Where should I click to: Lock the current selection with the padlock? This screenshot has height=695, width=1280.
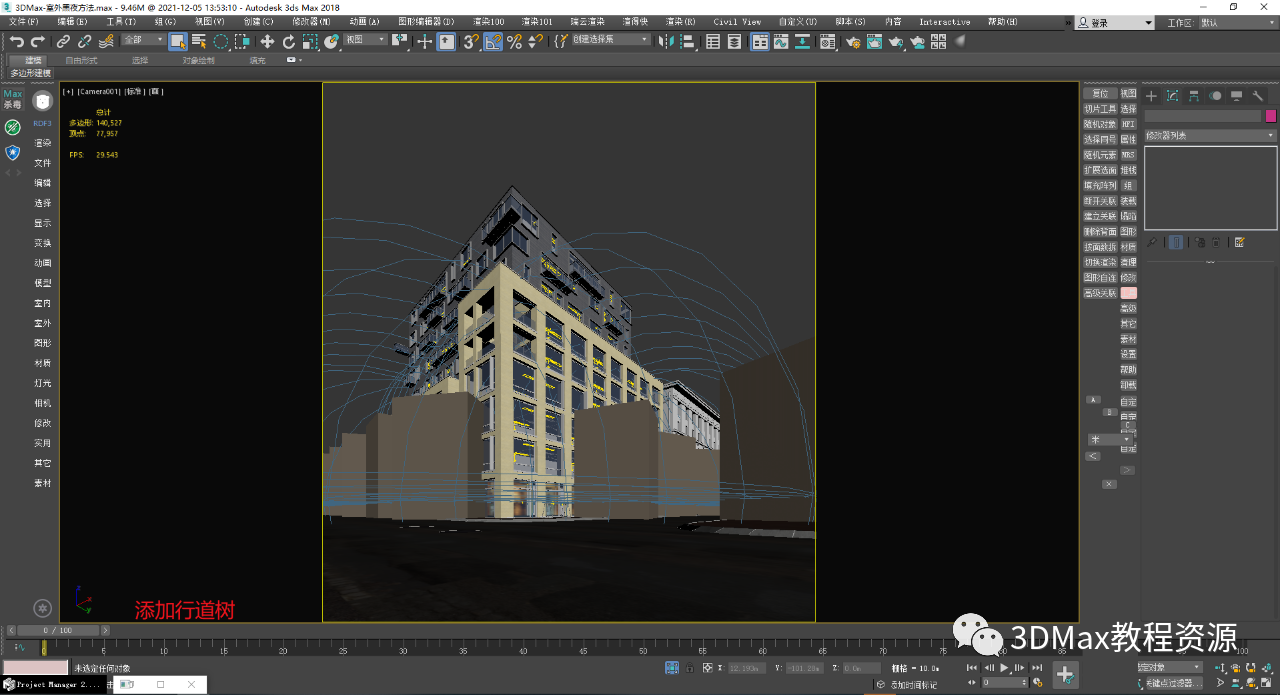pos(690,668)
